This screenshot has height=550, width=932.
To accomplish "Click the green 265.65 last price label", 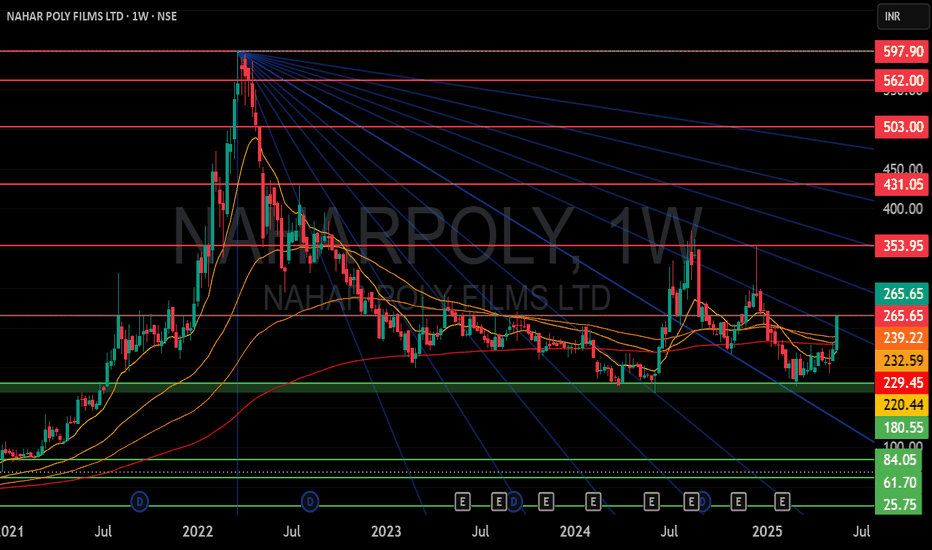I will [x=902, y=294].
